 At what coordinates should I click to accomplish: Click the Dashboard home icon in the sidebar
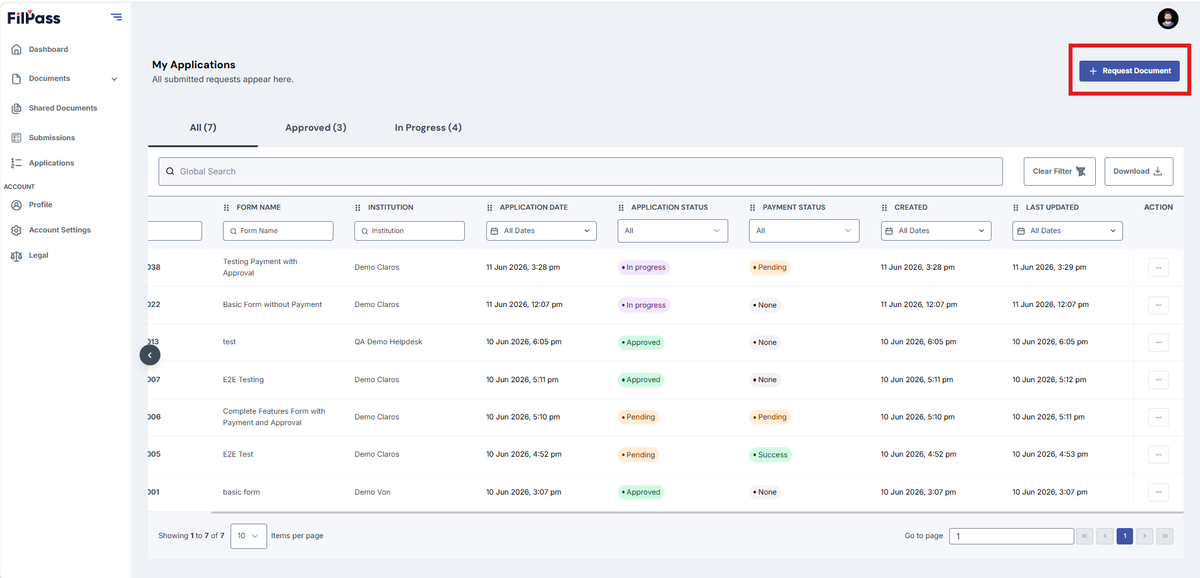pyautogui.click(x=16, y=49)
